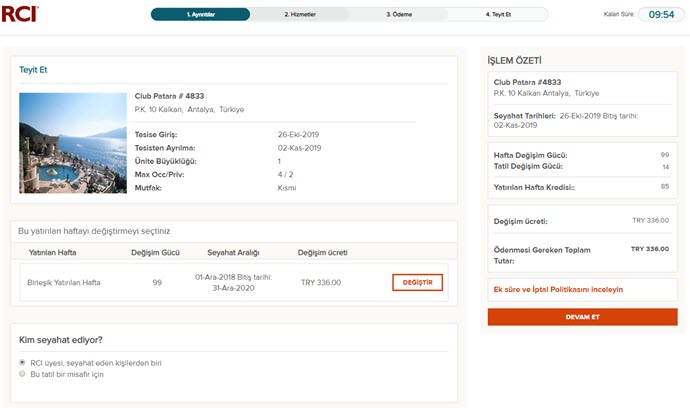Click Tatil Değişim Gücü label

[528, 166]
